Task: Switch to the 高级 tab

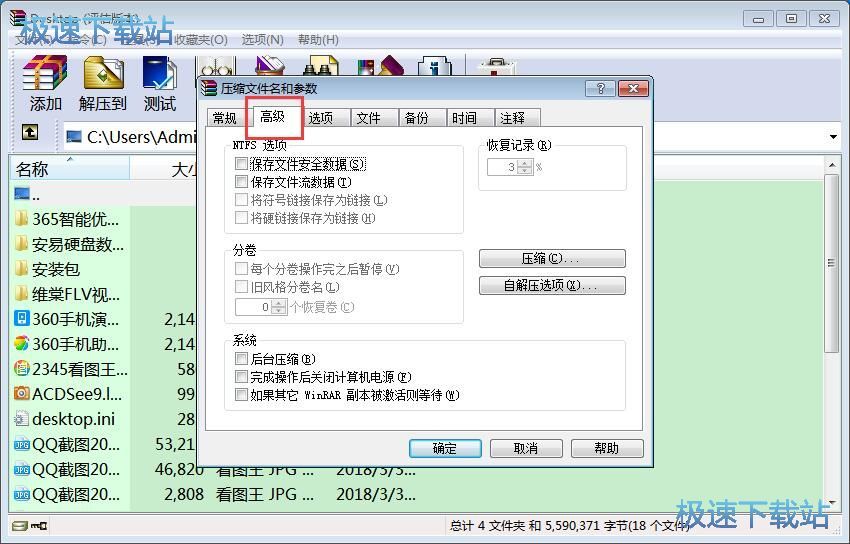Action: tap(273, 116)
